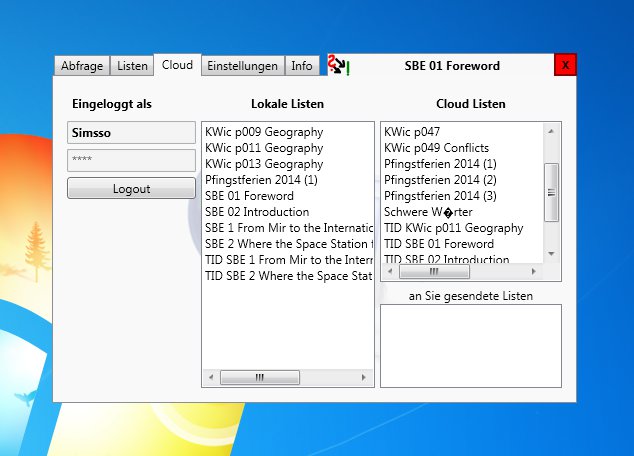The image size is (634, 456).
Task: Select 'TID KWic p011 Geography' cloud list
Action: [x=463, y=228]
